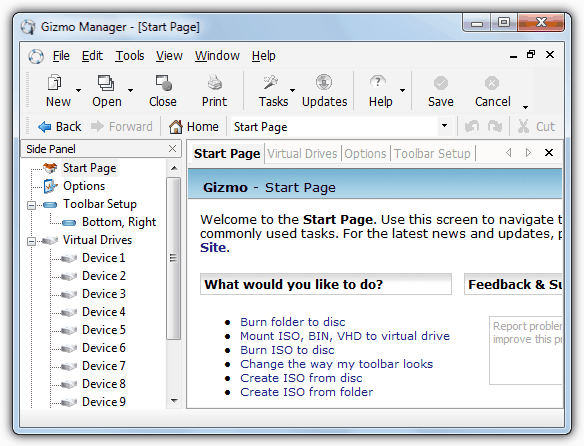Click the Burn folder to disc link
584x446 pixels.
coord(293,322)
